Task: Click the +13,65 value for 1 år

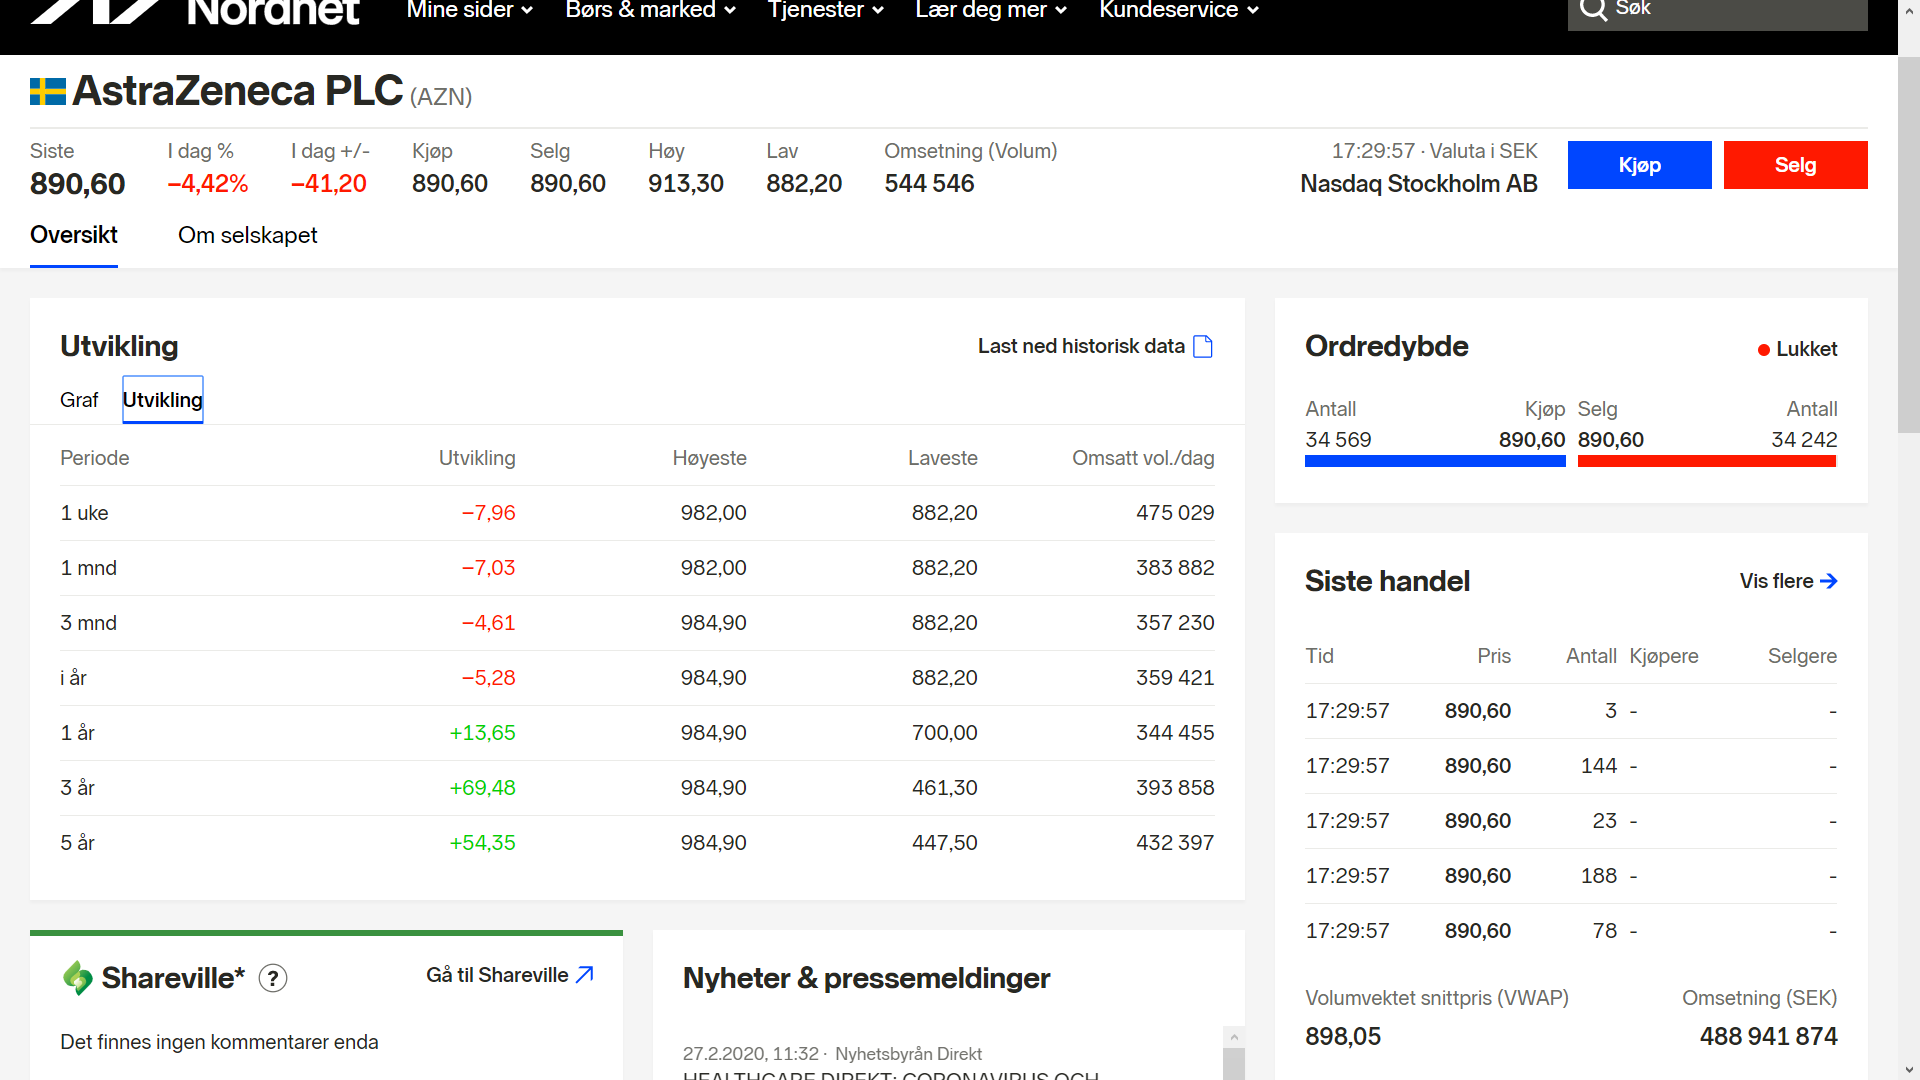Action: pos(482,733)
